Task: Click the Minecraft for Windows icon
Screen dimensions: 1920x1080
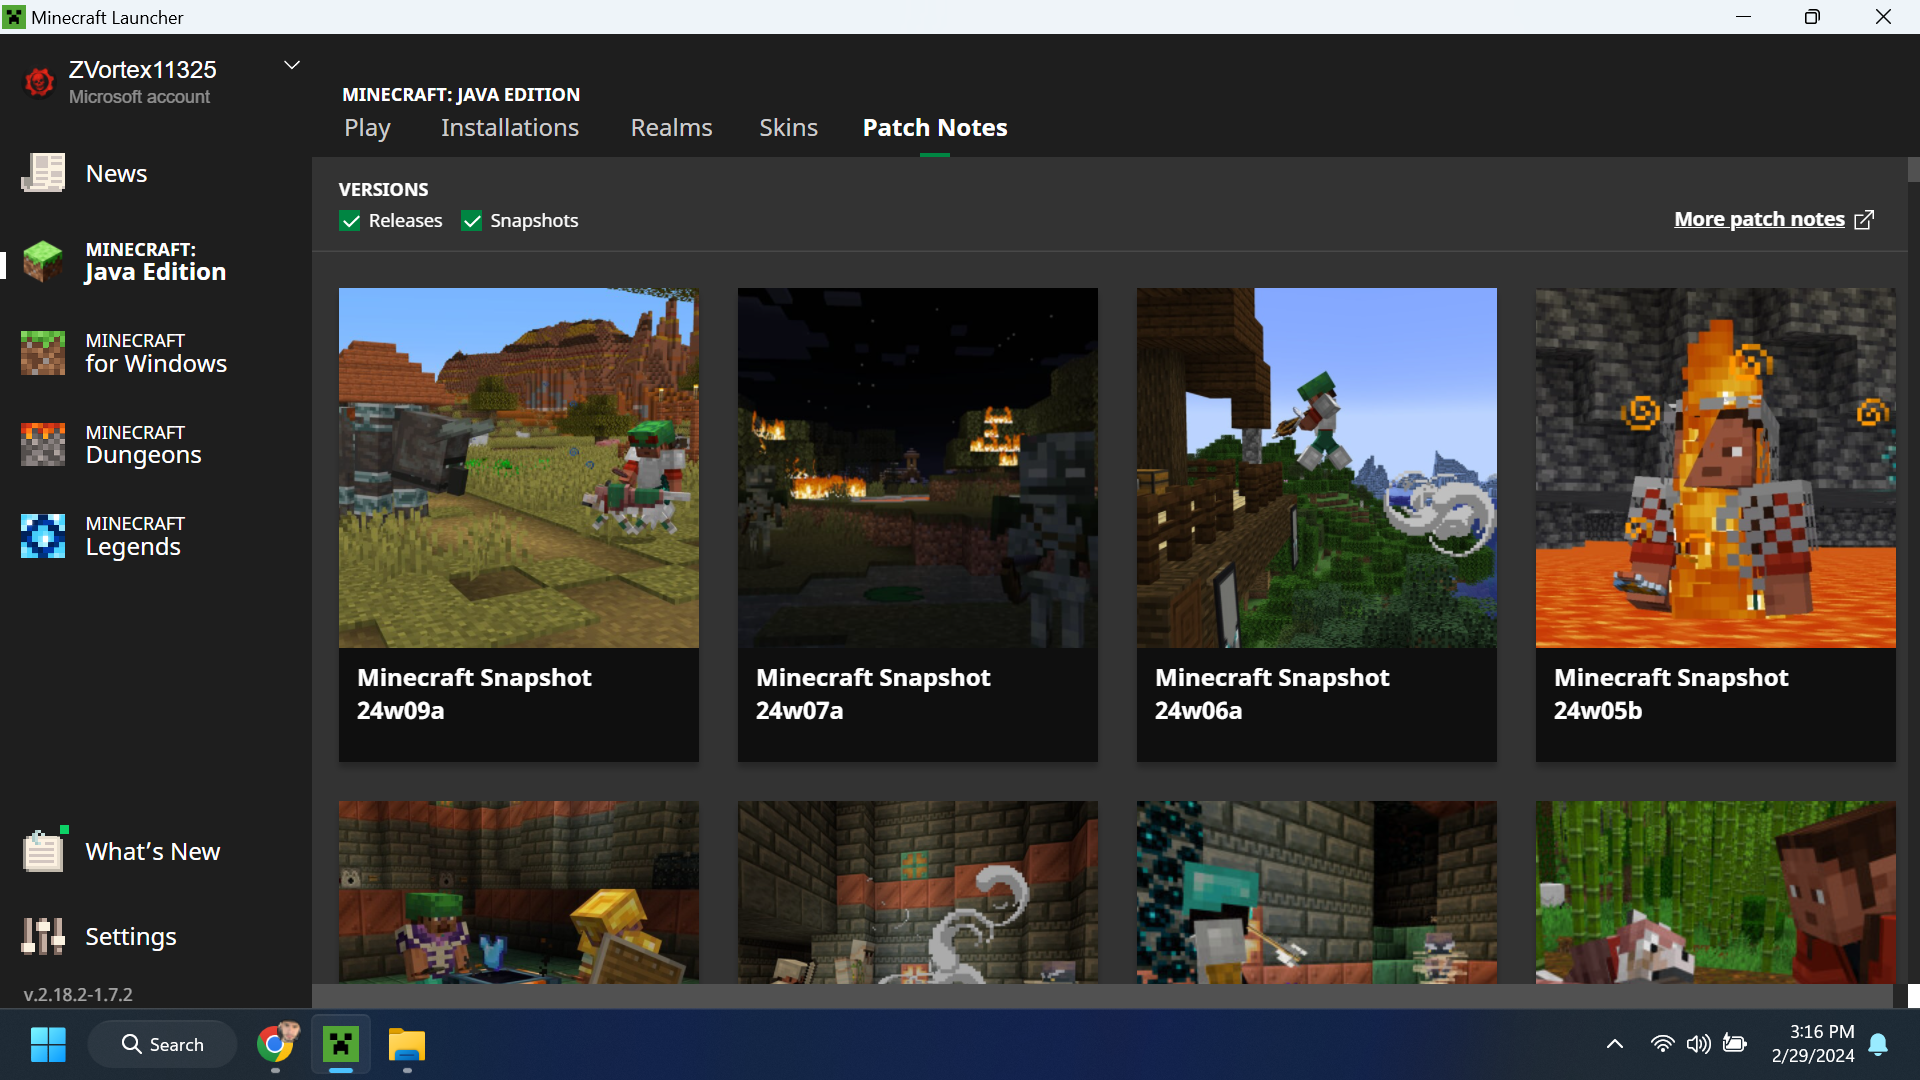Action: tap(43, 353)
